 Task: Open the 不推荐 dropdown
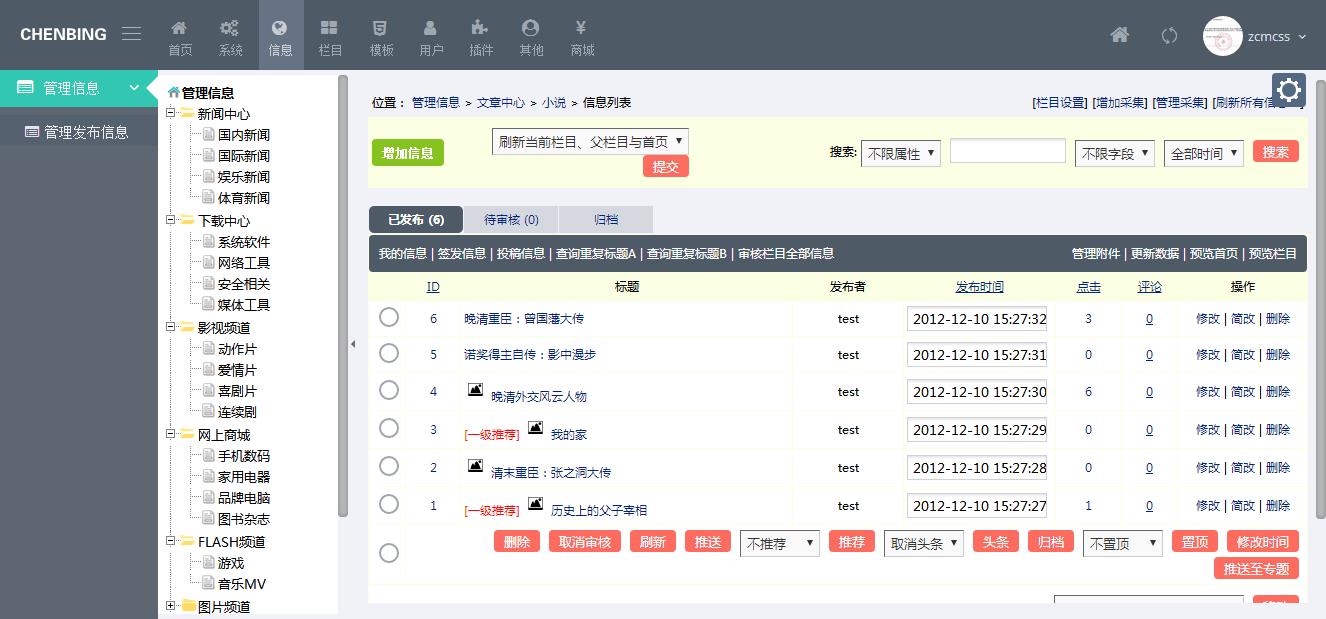pyautogui.click(x=780, y=544)
